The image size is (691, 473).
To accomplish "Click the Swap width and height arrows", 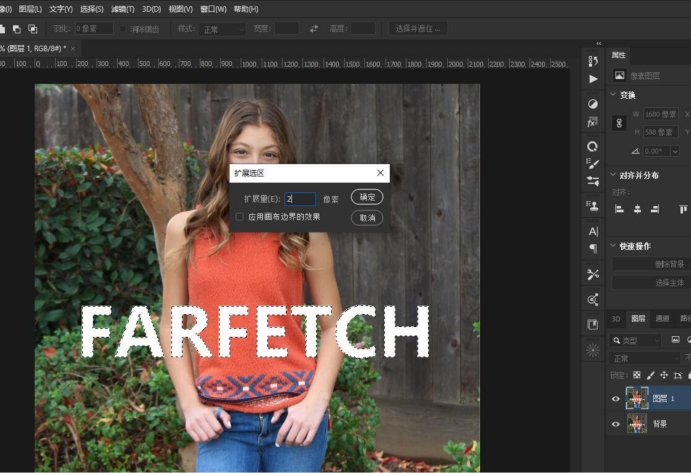I will pyautogui.click(x=314, y=29).
